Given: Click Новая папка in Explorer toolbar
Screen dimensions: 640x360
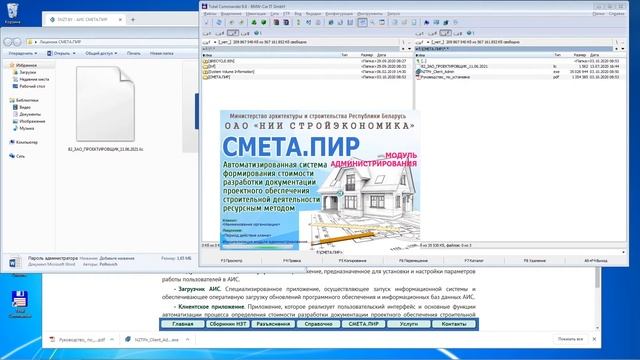Looking at the screenshot, I should [x=162, y=53].
